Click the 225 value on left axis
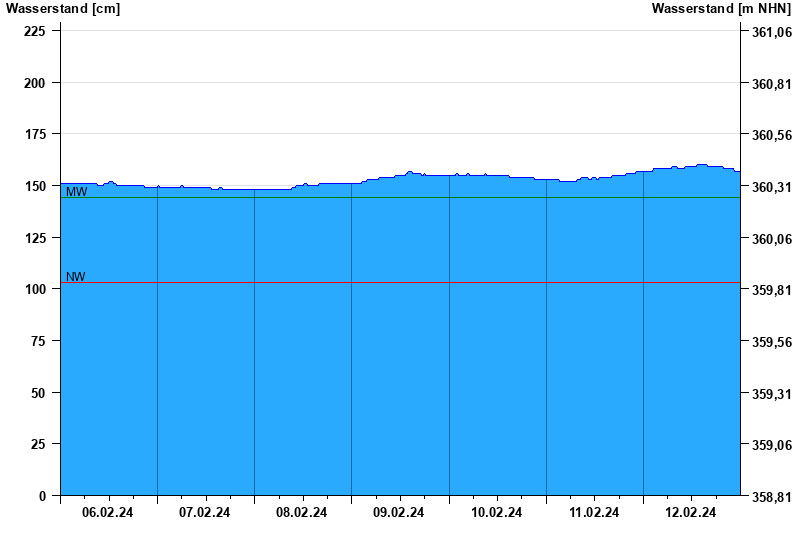Screen dimensions: 800x550 coord(35,31)
